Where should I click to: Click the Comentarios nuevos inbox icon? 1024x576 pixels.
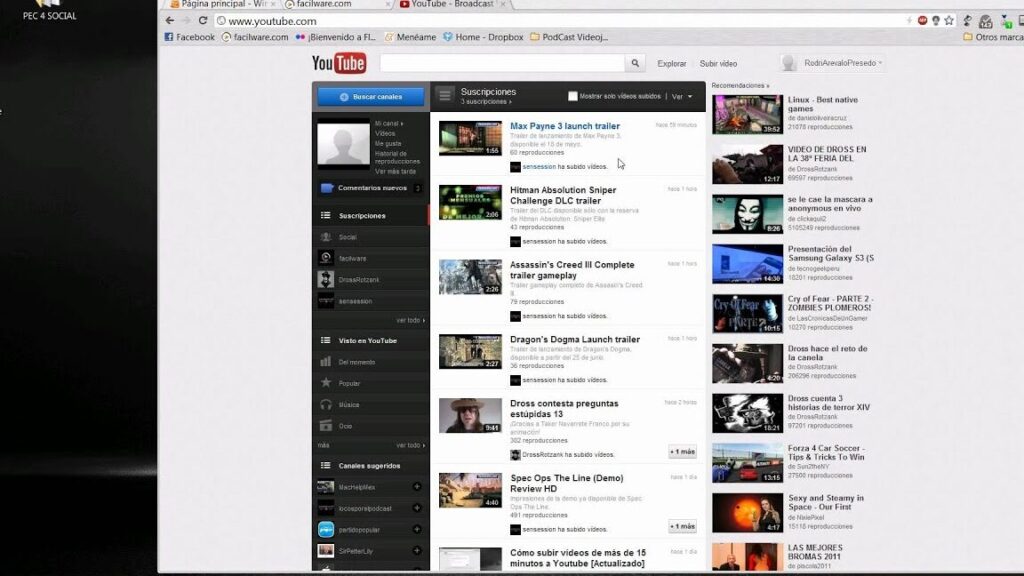pos(327,188)
